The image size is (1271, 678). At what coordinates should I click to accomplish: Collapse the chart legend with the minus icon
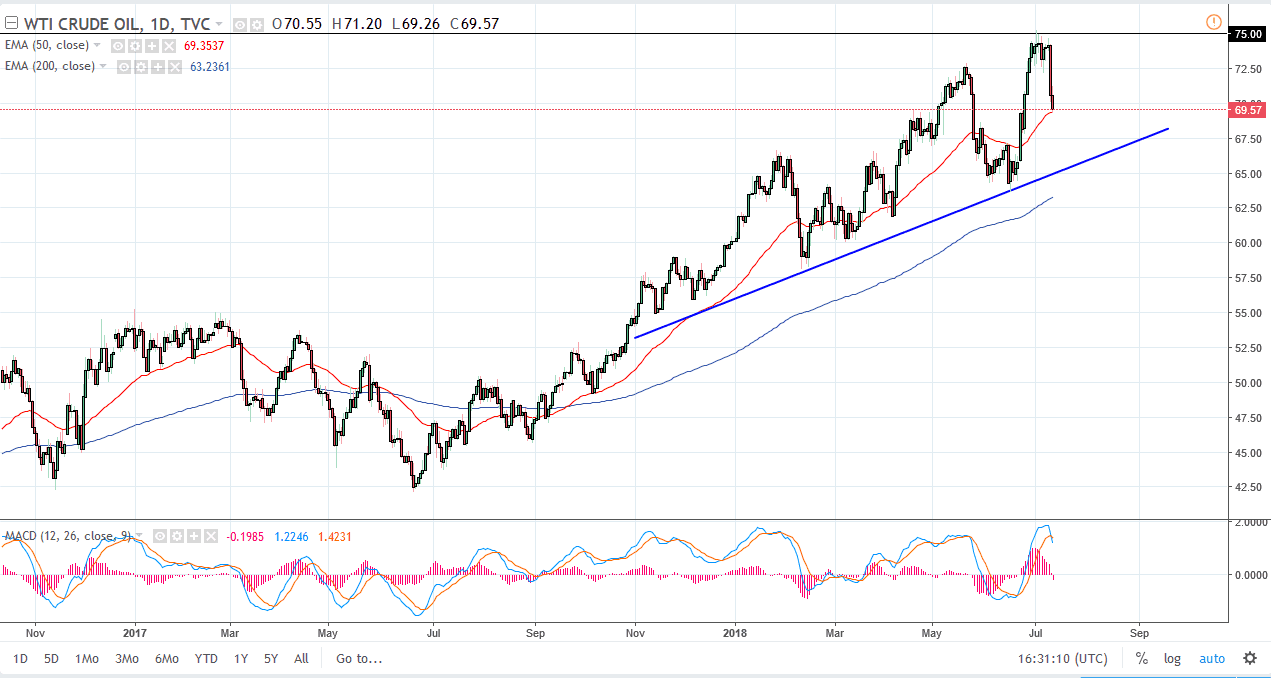click(x=11, y=22)
